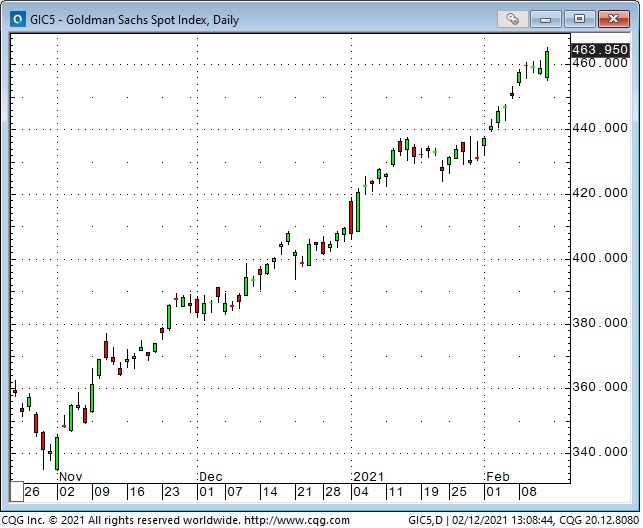Click the date label 14 on time axis
Screen dimensions: 643x528
269,492
